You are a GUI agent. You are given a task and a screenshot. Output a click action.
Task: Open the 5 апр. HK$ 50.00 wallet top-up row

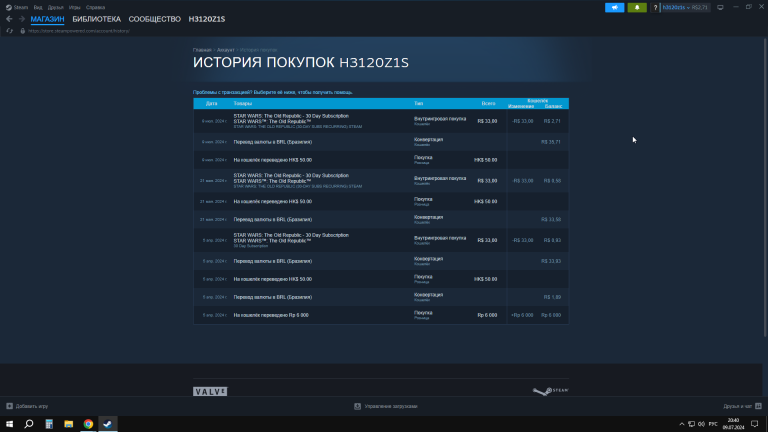381,279
